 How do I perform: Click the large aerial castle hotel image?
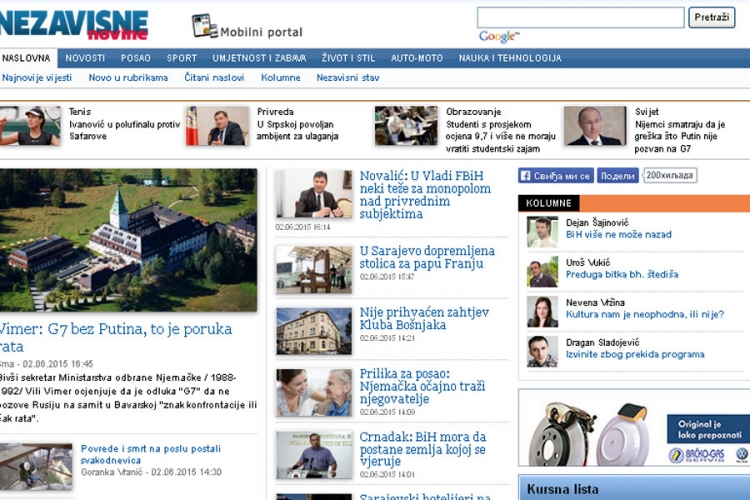pyautogui.click(x=128, y=240)
